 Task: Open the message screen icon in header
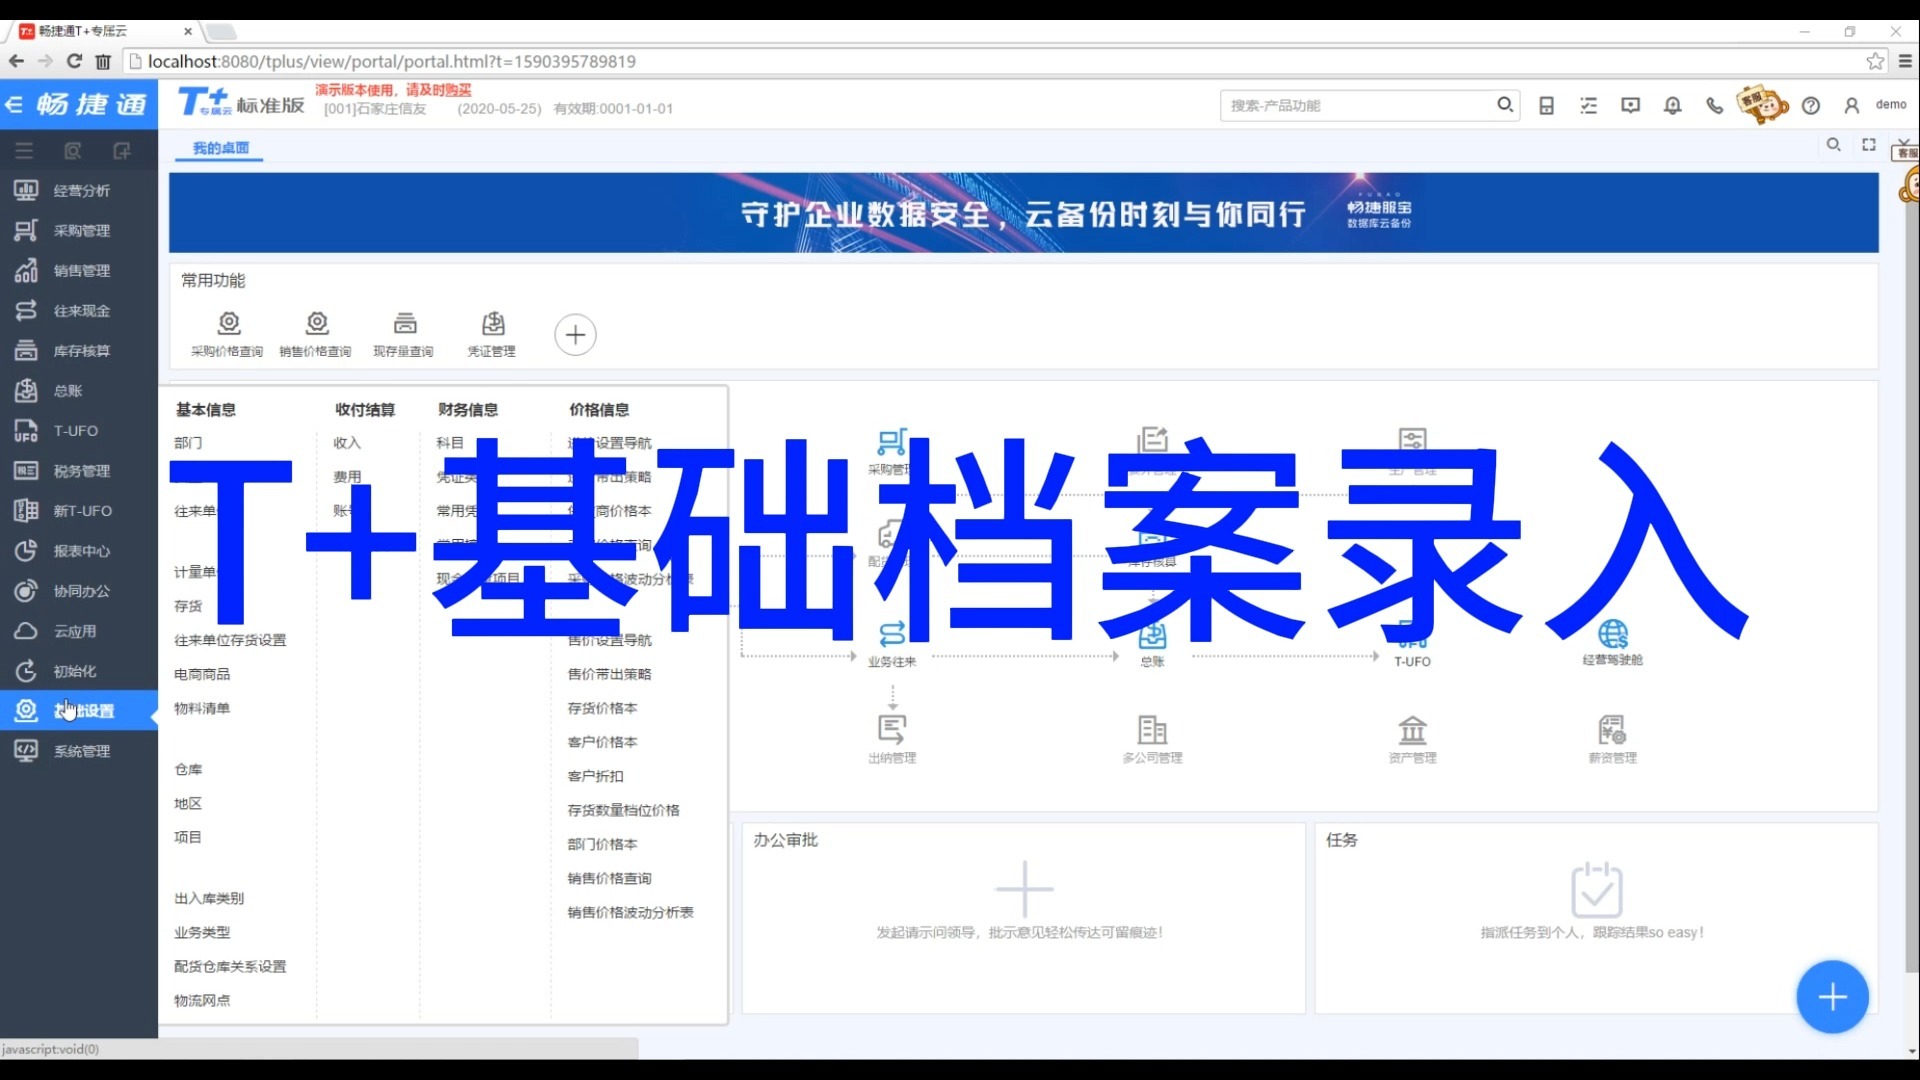click(1630, 105)
